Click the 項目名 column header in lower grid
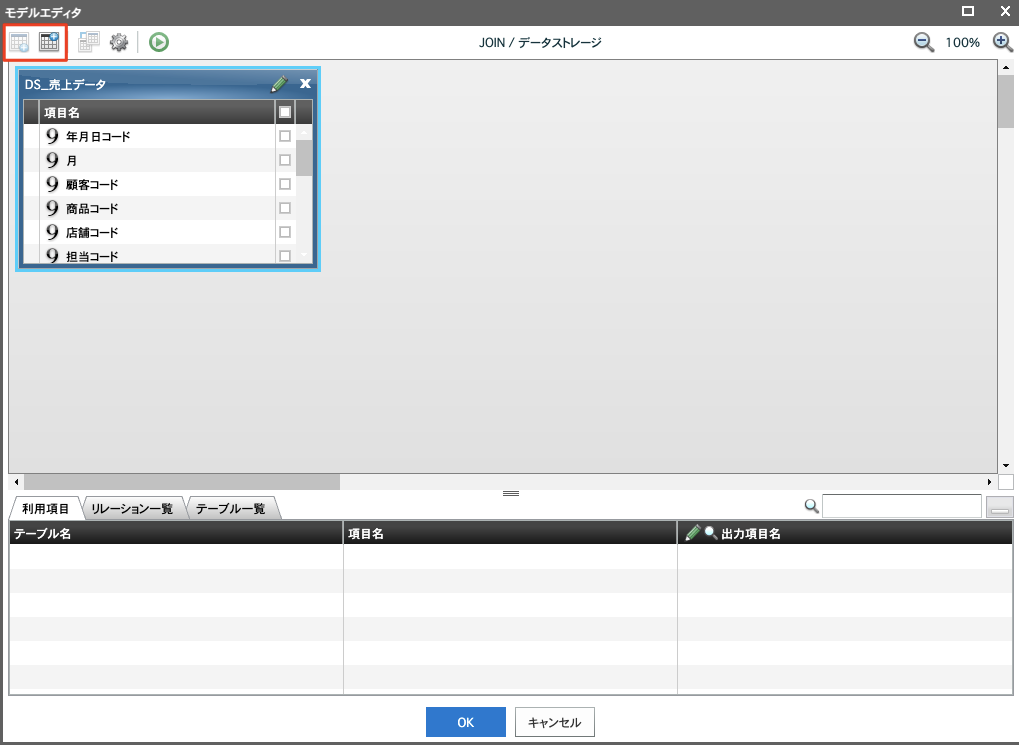1019x745 pixels. [510, 533]
